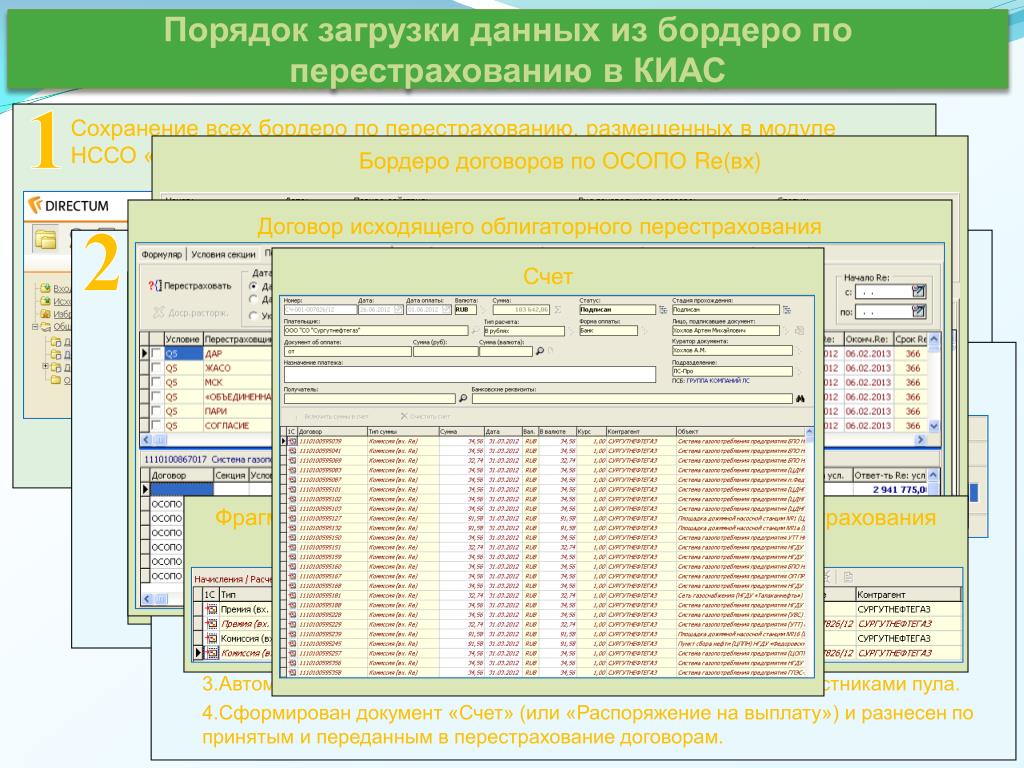Click the arrow icon next to the Плательщик field
Screen dimensions: 1024x768
pyautogui.click(x=475, y=331)
